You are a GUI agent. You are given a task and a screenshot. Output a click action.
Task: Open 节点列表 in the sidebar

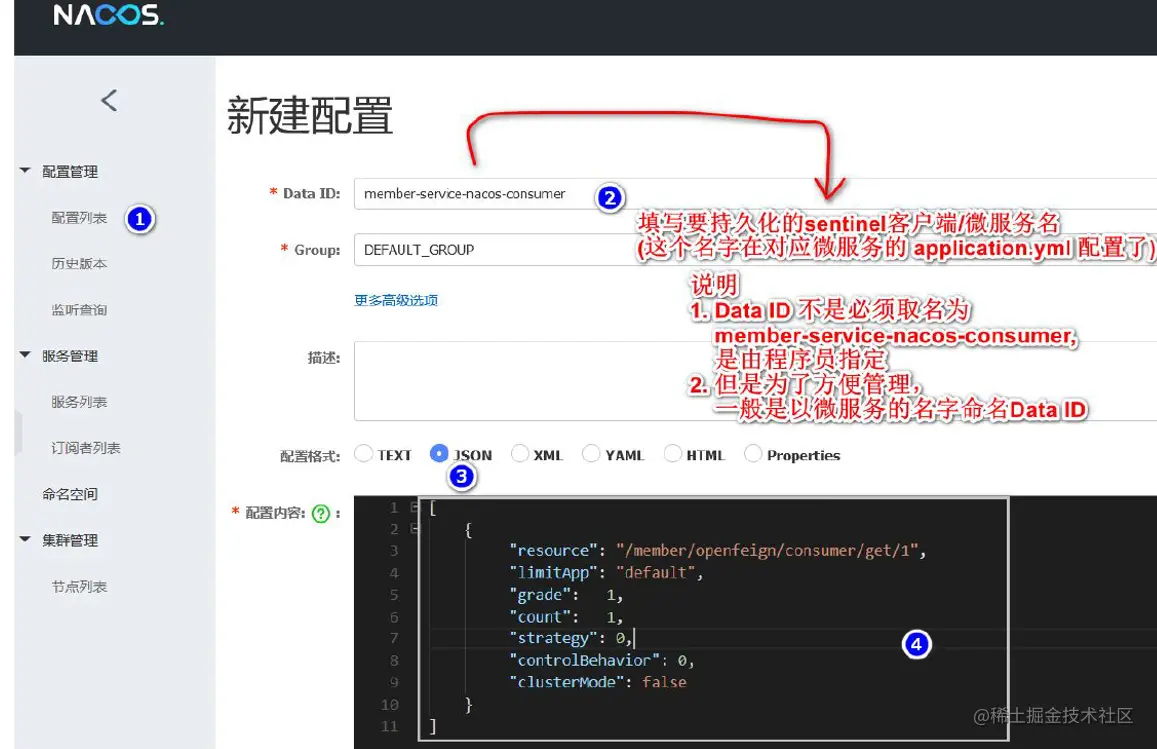[x=79, y=587]
